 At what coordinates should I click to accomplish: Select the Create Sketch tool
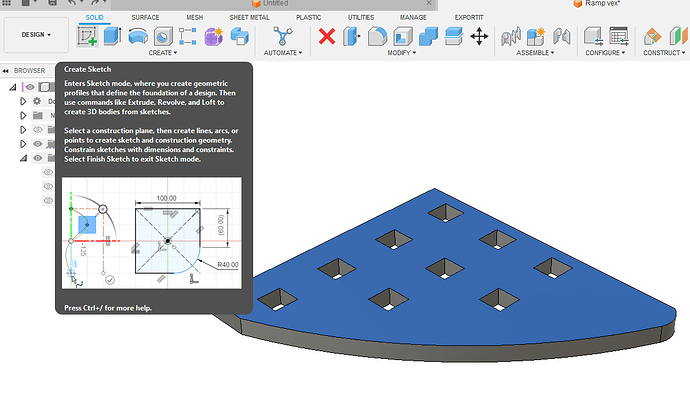click(87, 36)
